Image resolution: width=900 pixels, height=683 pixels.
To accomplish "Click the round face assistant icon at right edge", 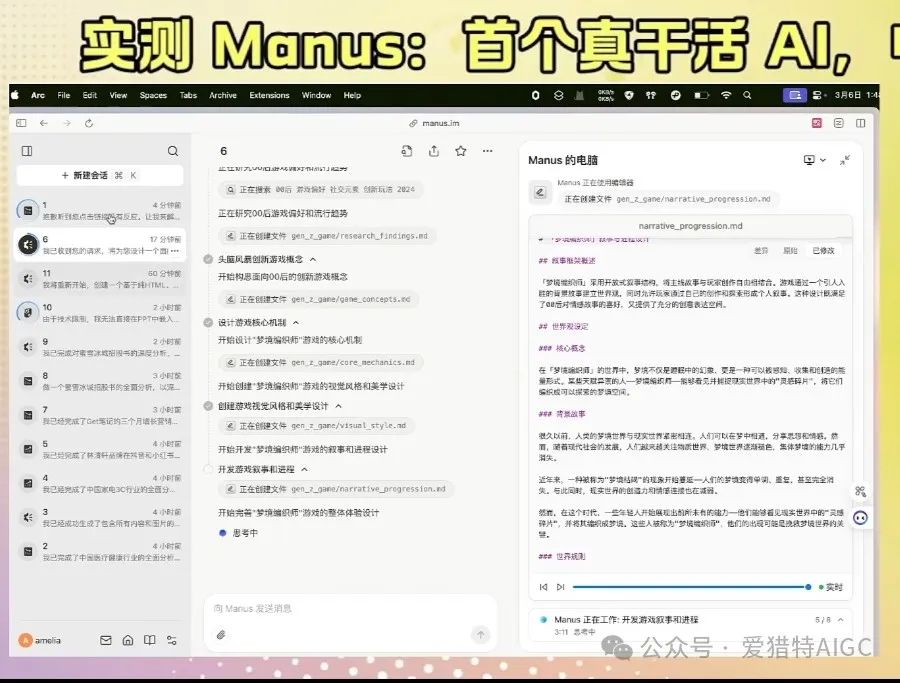I will (x=860, y=518).
